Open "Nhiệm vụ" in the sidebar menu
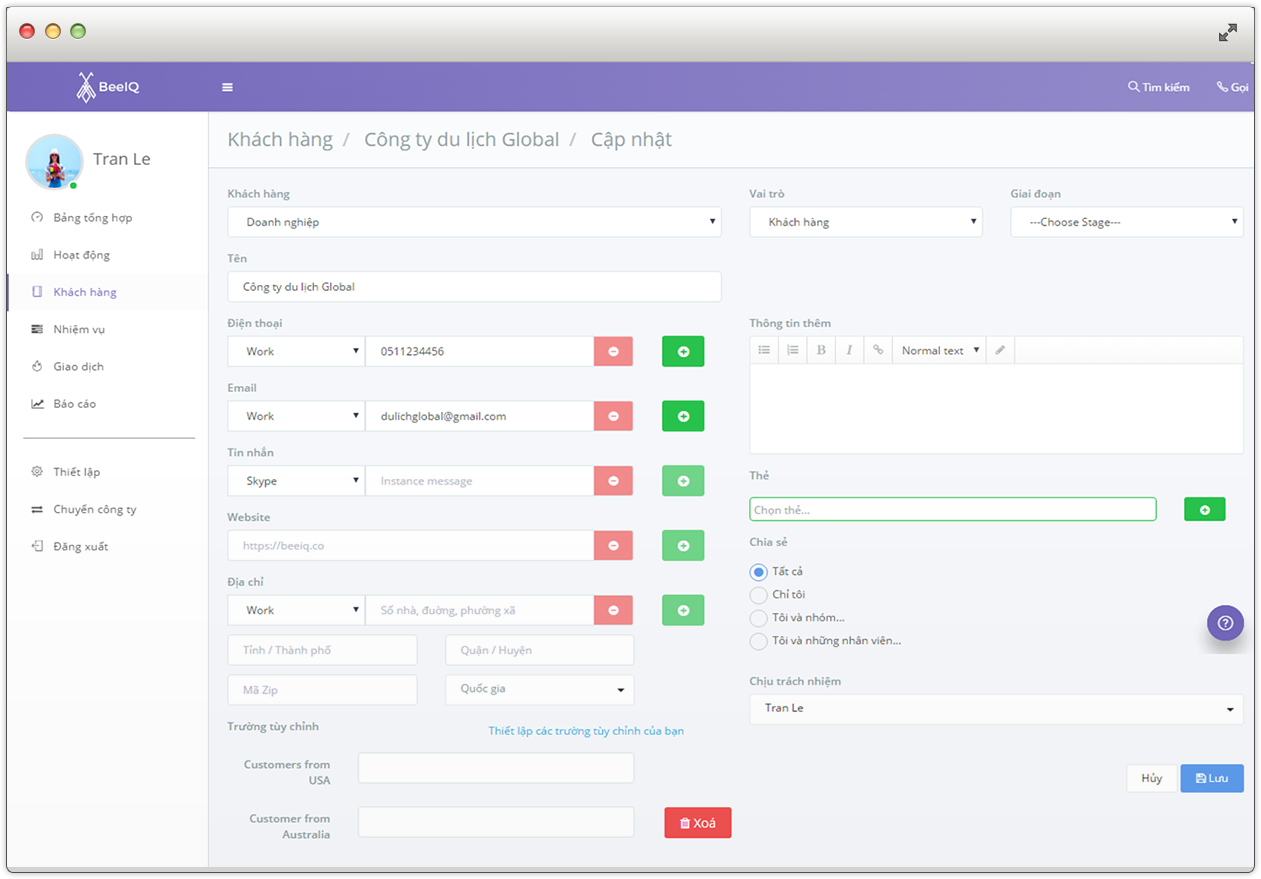Image resolution: width=1261 pixels, height=879 pixels. pyautogui.click(x=79, y=329)
